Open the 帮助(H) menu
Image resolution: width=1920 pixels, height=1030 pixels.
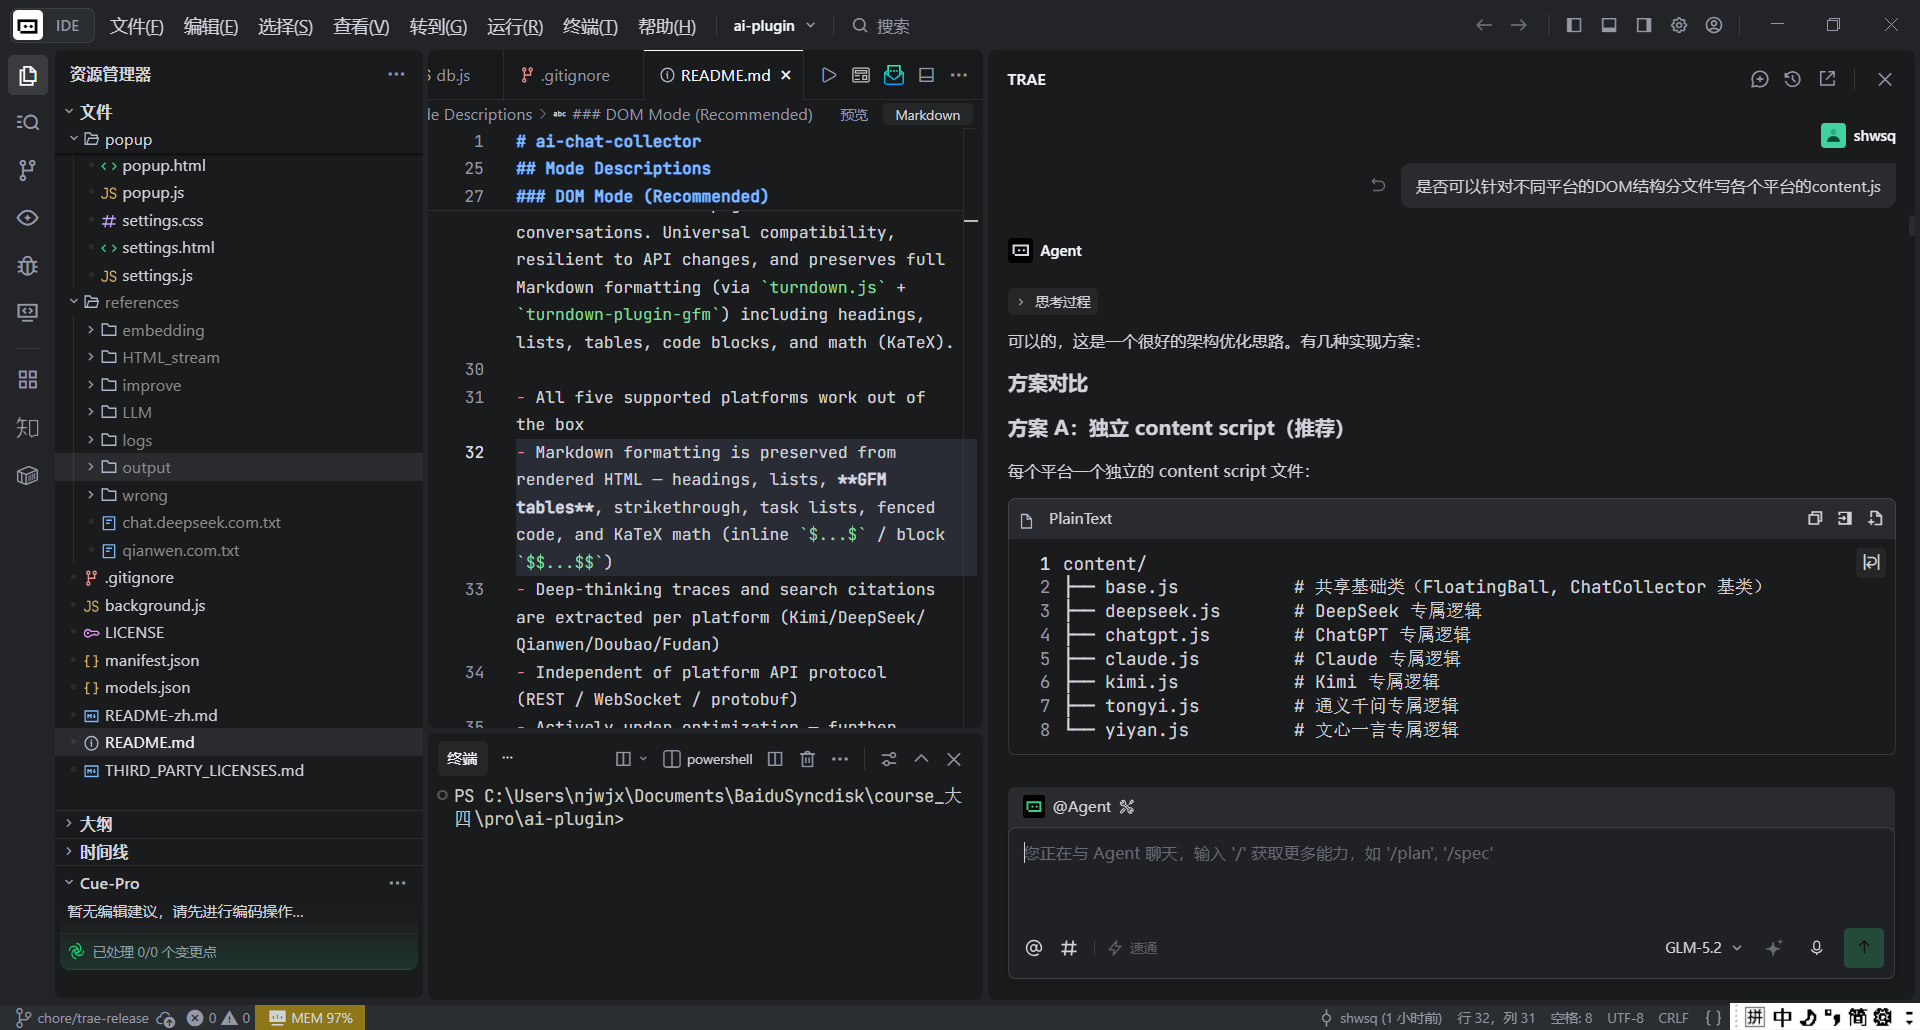tap(667, 26)
